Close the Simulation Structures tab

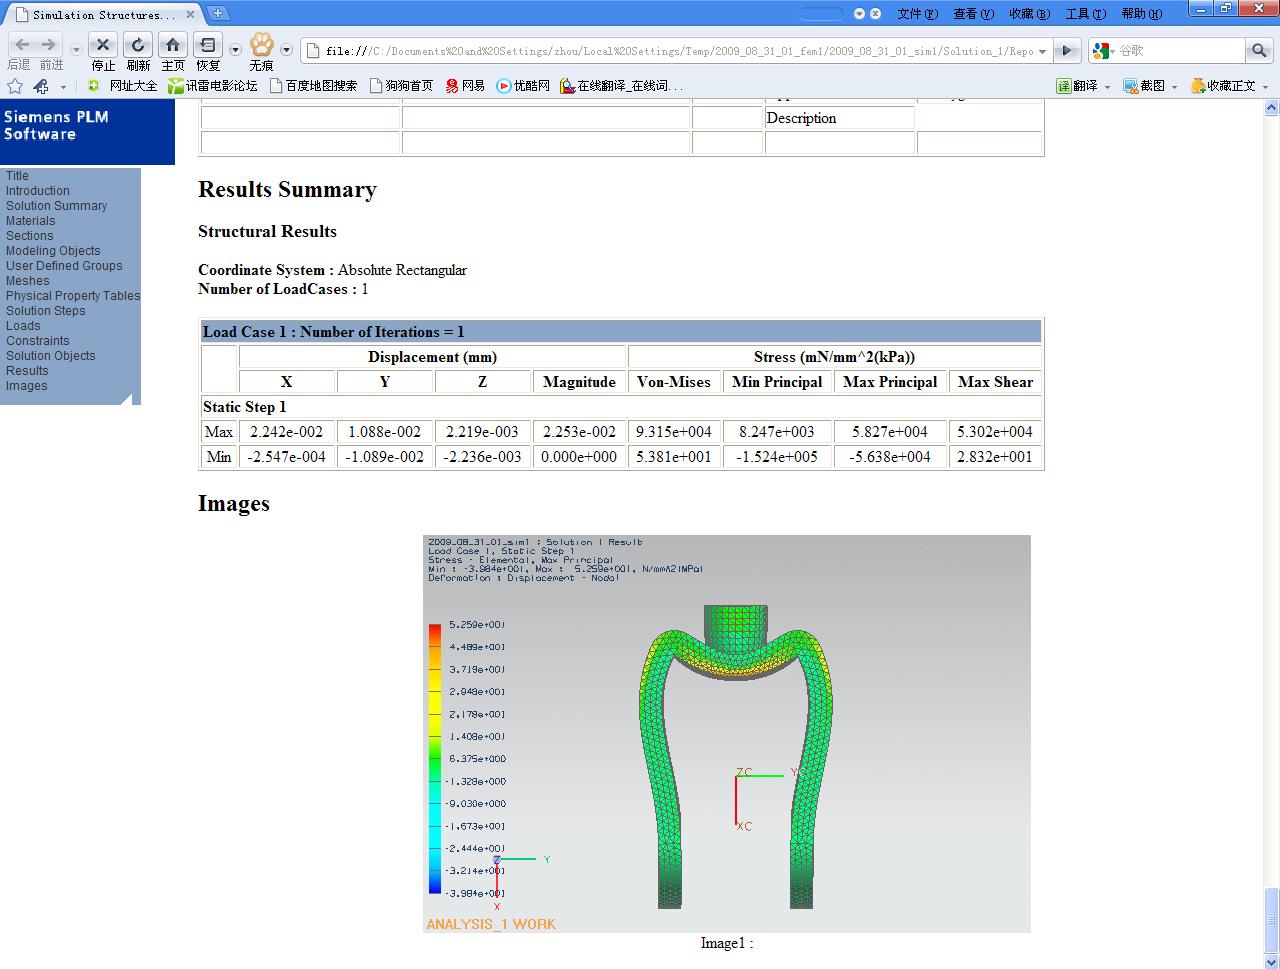(x=190, y=15)
